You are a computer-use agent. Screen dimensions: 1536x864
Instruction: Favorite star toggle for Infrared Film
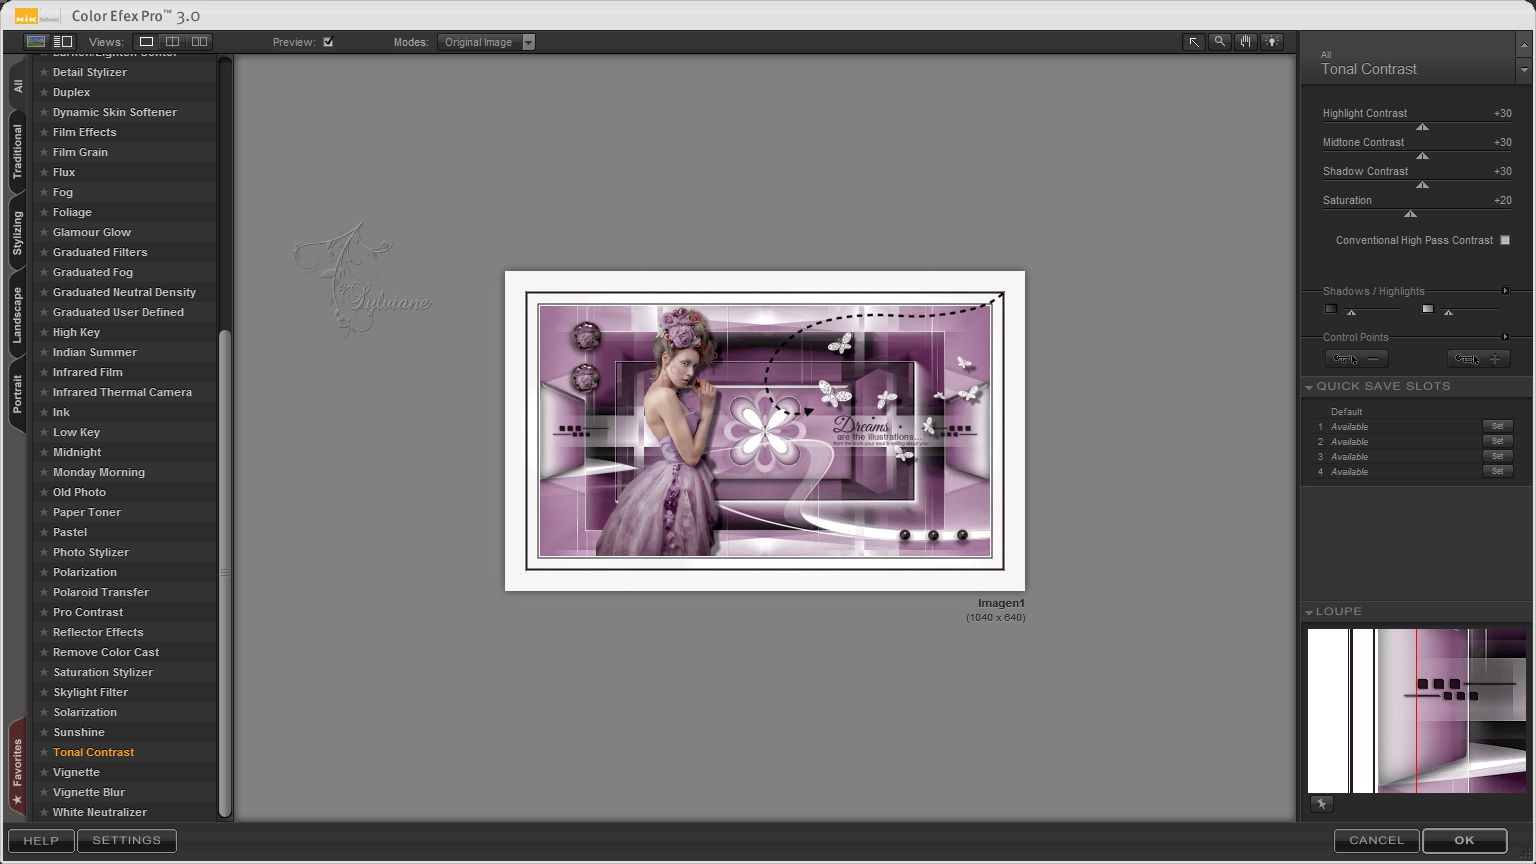pos(44,372)
